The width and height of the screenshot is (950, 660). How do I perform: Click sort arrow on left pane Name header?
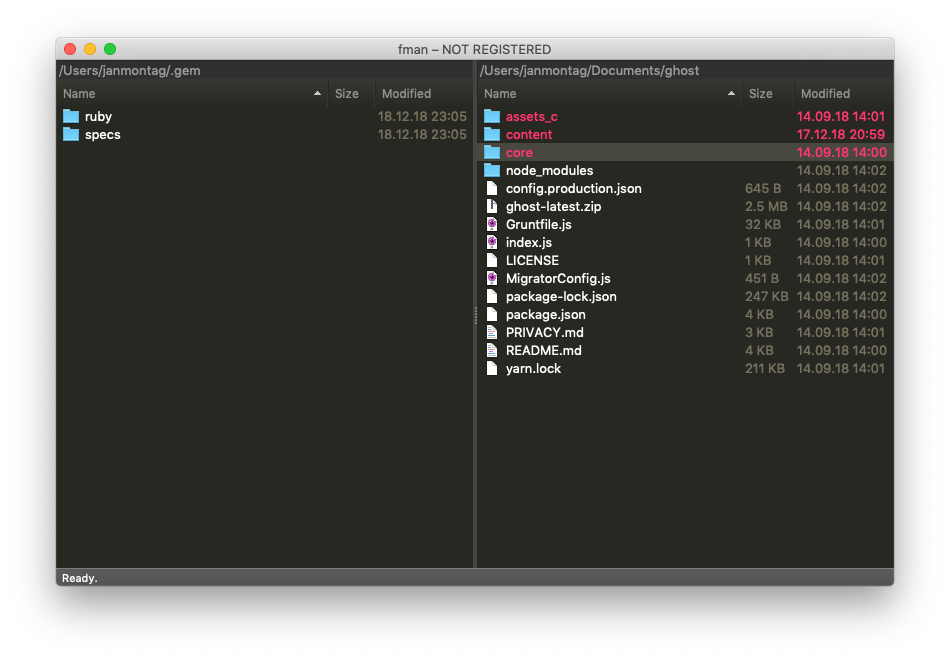tap(318, 93)
